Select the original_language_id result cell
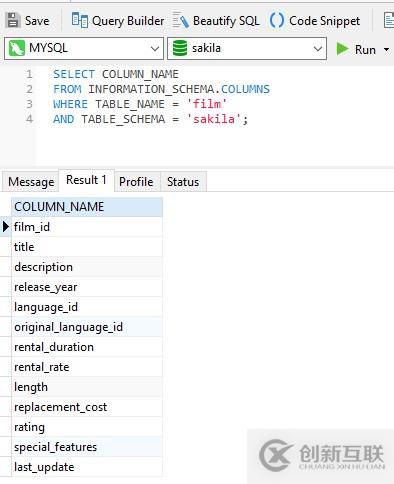Viewport: 394px width, 484px height. click(x=87, y=327)
